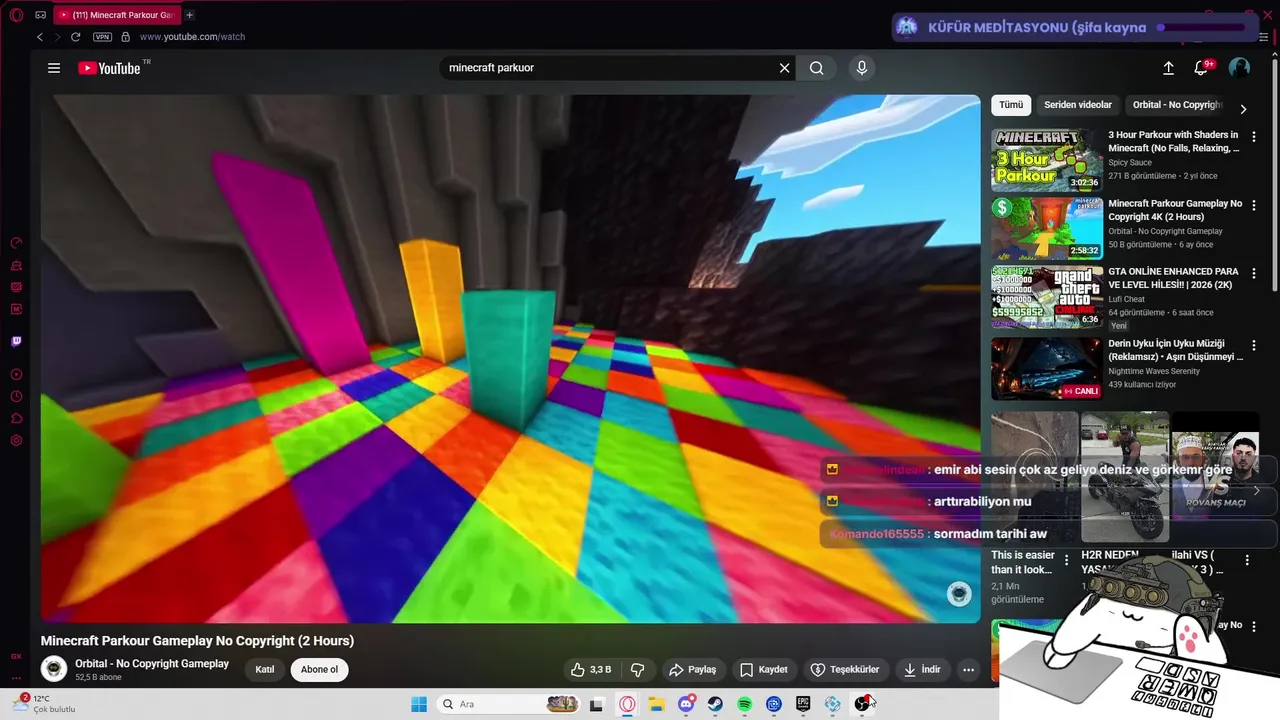
Task: Save the video with Kaydet
Action: click(x=763, y=670)
